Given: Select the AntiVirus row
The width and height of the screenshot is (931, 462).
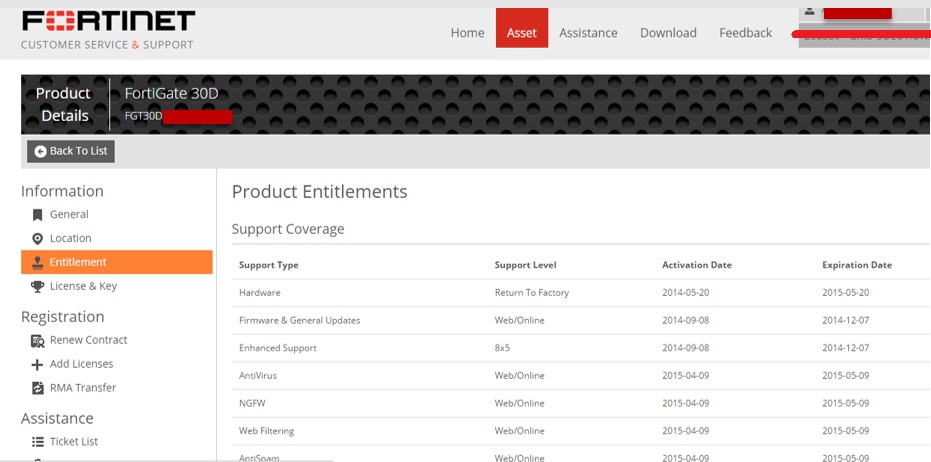Looking at the screenshot, I should pos(581,376).
